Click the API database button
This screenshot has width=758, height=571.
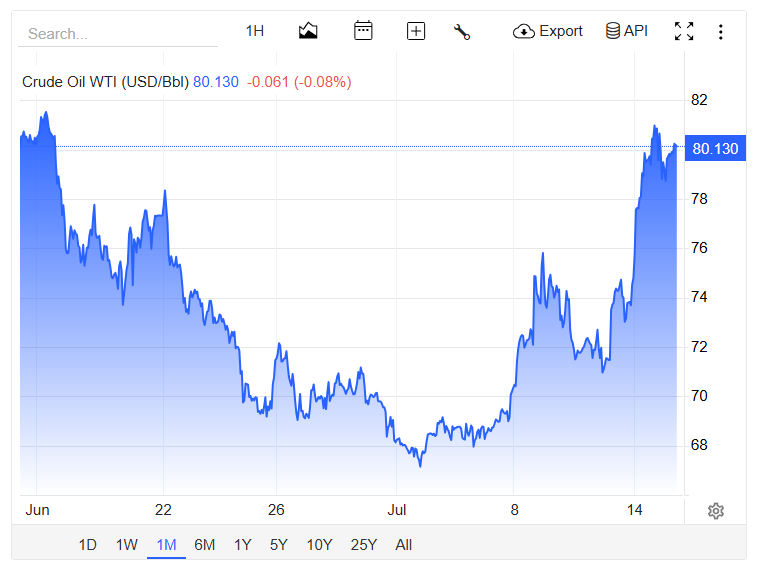click(627, 31)
